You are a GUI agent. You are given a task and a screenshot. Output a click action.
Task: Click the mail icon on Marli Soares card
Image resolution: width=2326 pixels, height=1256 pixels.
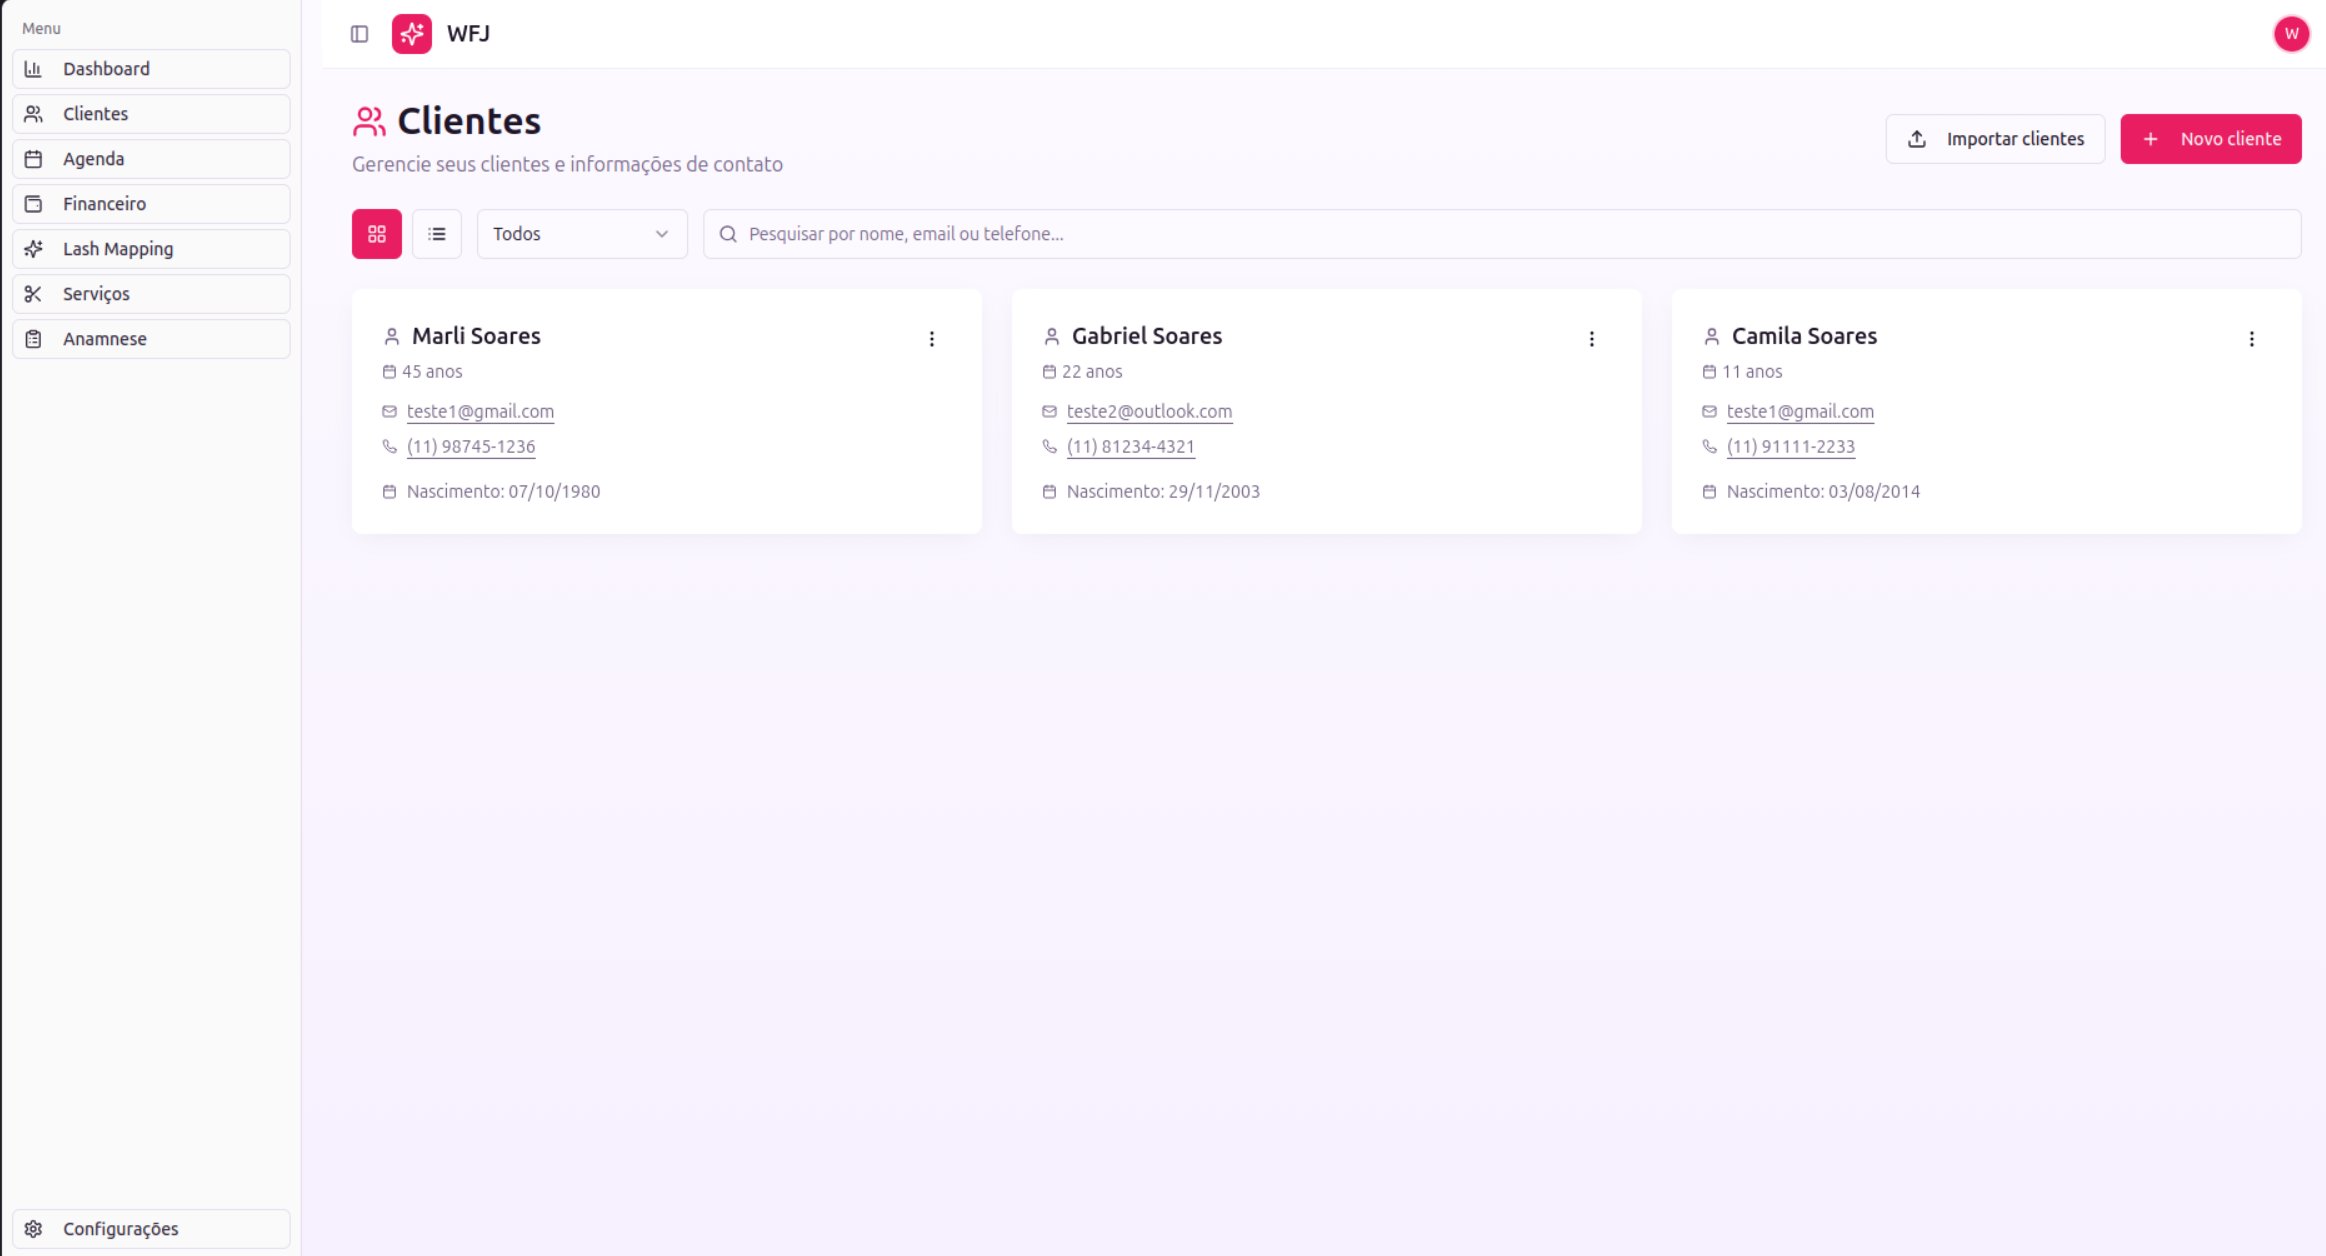pos(389,412)
